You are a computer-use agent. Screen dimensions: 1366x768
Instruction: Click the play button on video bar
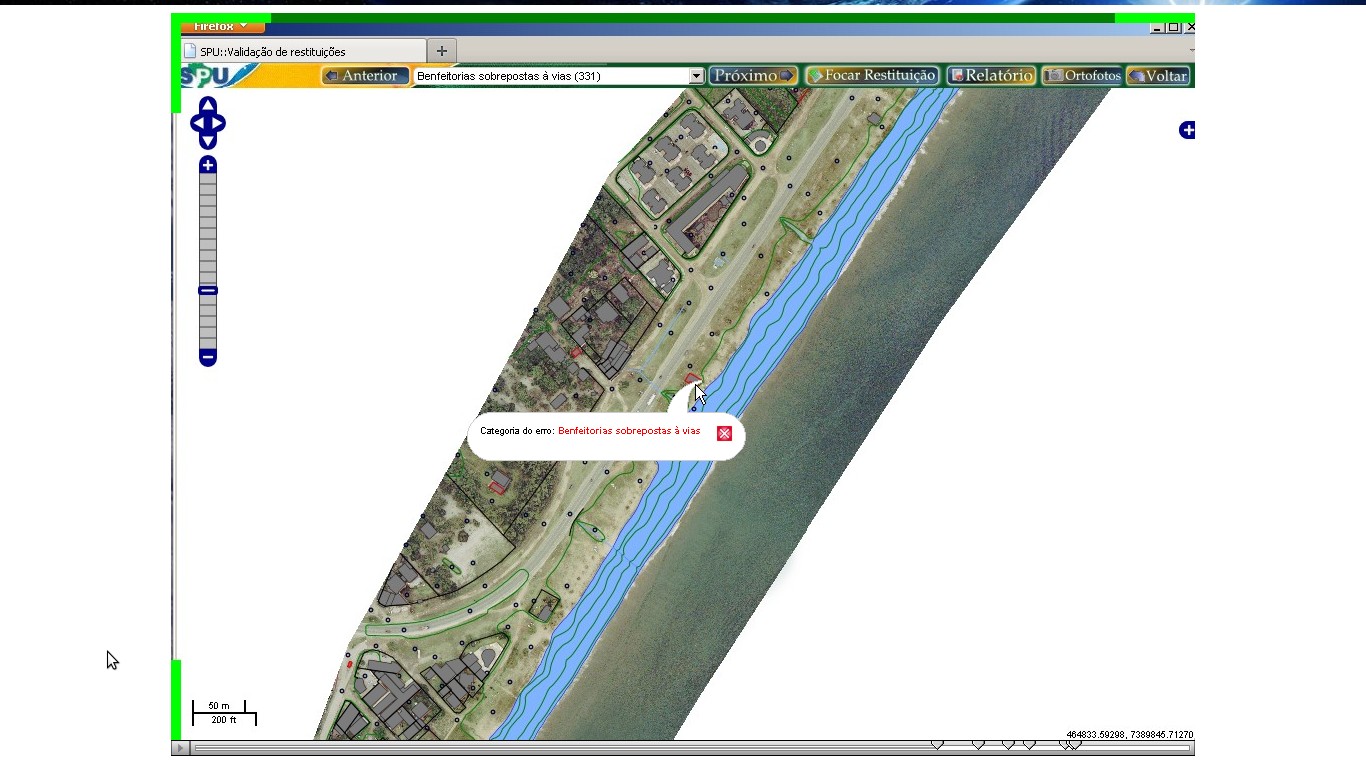(x=181, y=748)
